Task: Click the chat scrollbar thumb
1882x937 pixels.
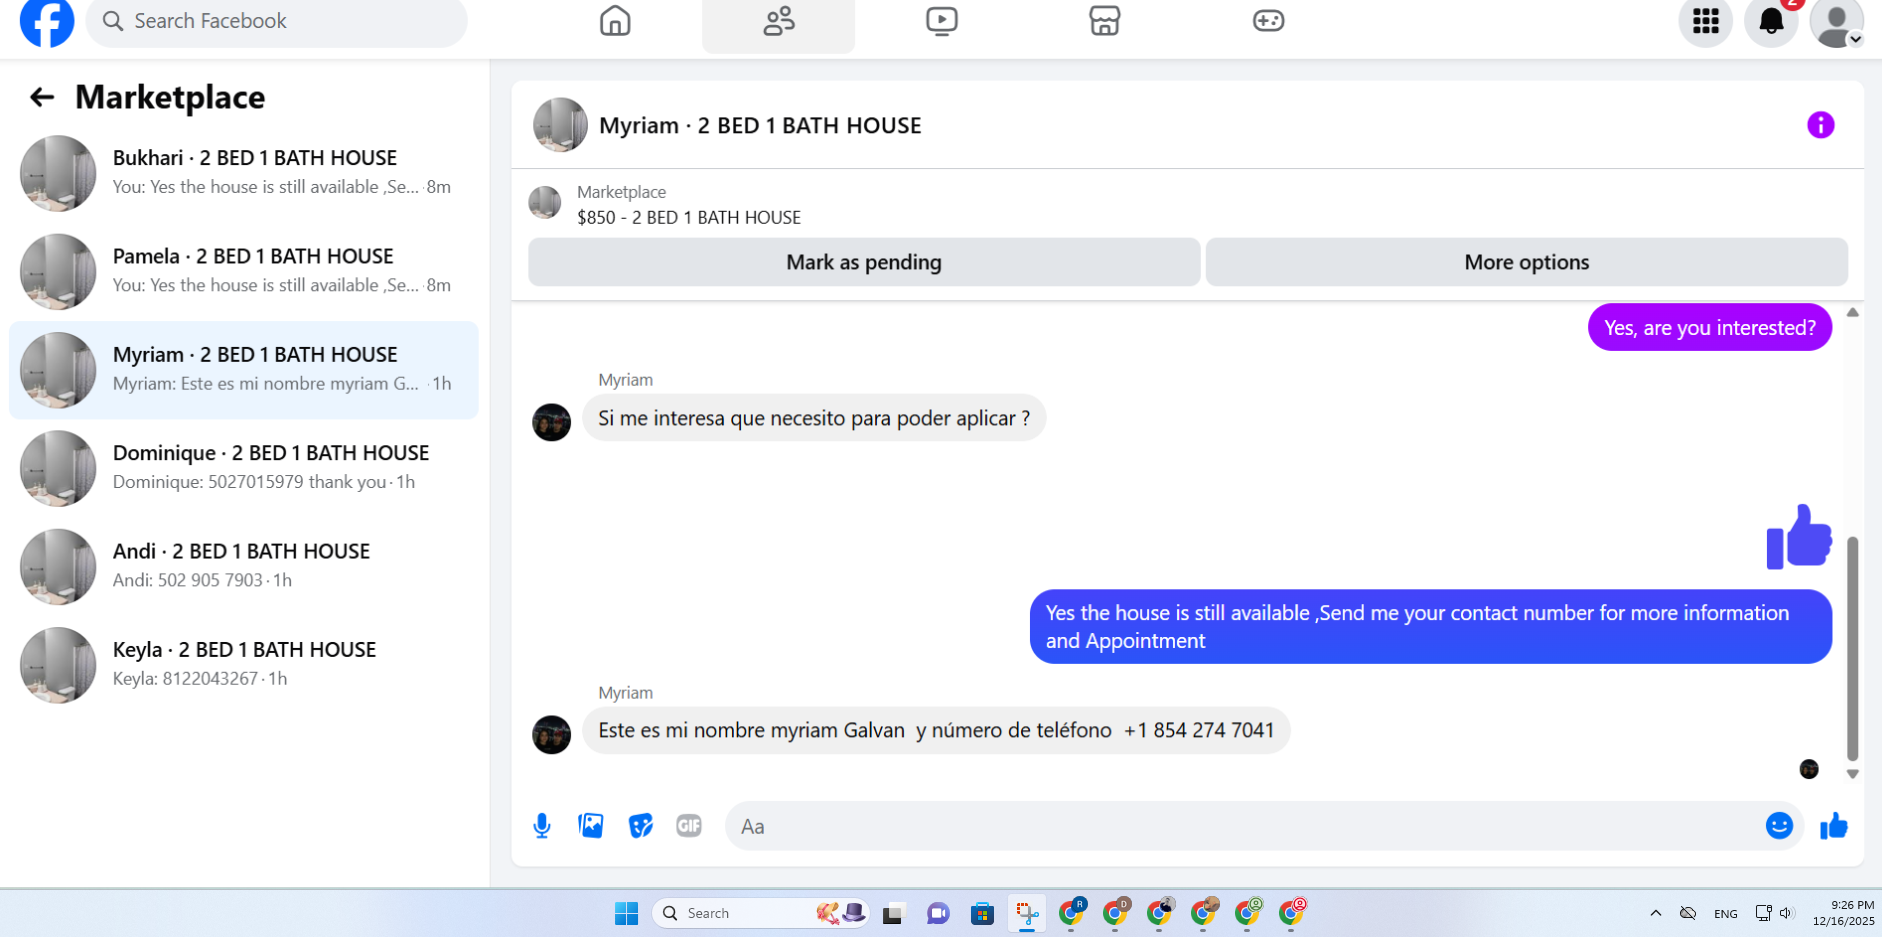Action: point(1852,650)
